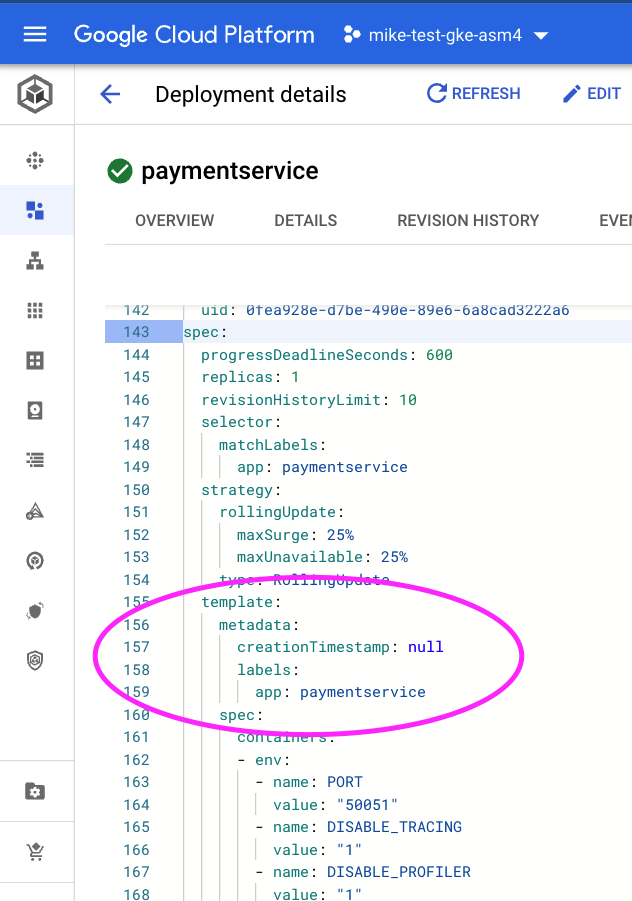Open Object Browser list sidebar icon
This screenshot has height=901, width=632.
coord(35,460)
